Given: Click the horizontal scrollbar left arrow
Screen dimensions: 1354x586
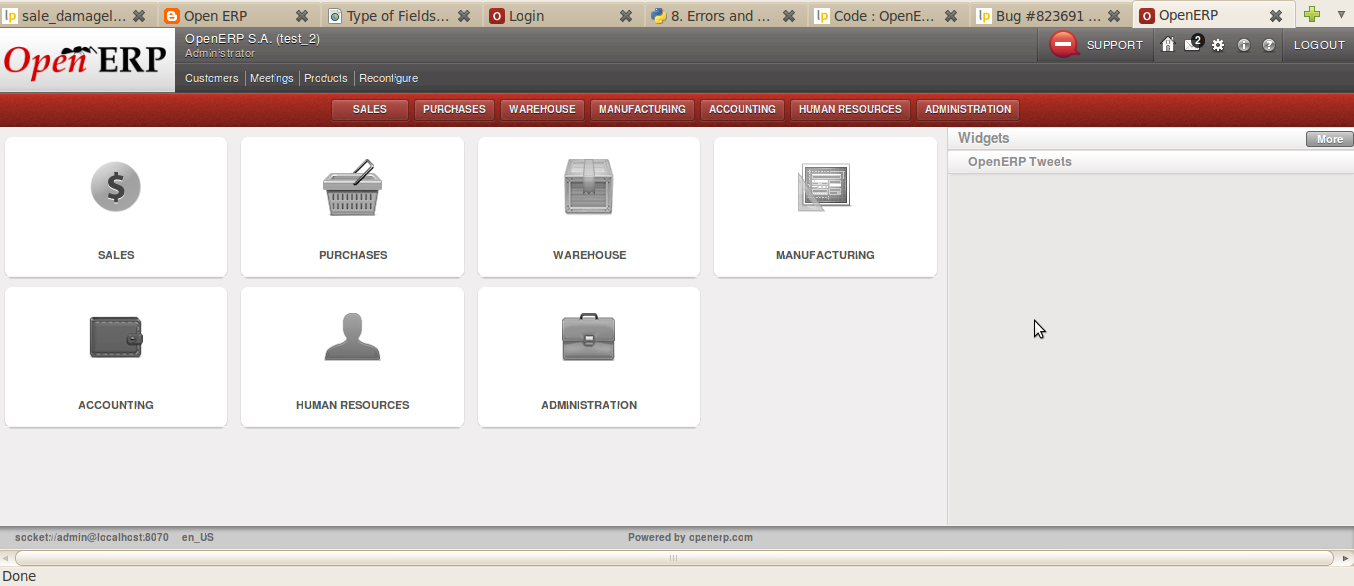Looking at the screenshot, I should [x=7, y=558].
